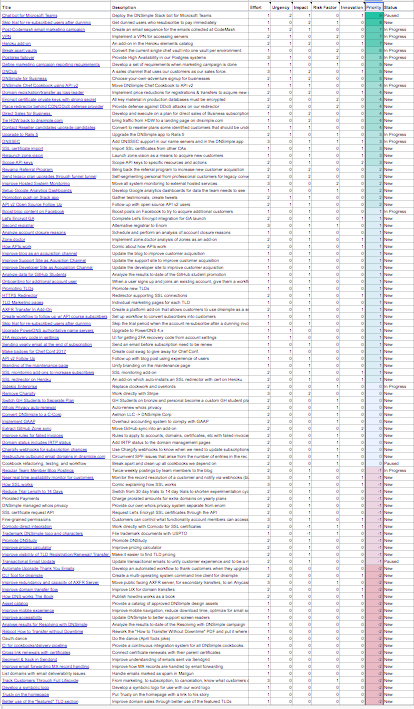Image resolution: width=414 pixels, height=709 pixels.
Task: Open the 'Asset catalog' link
Action: 15,603
